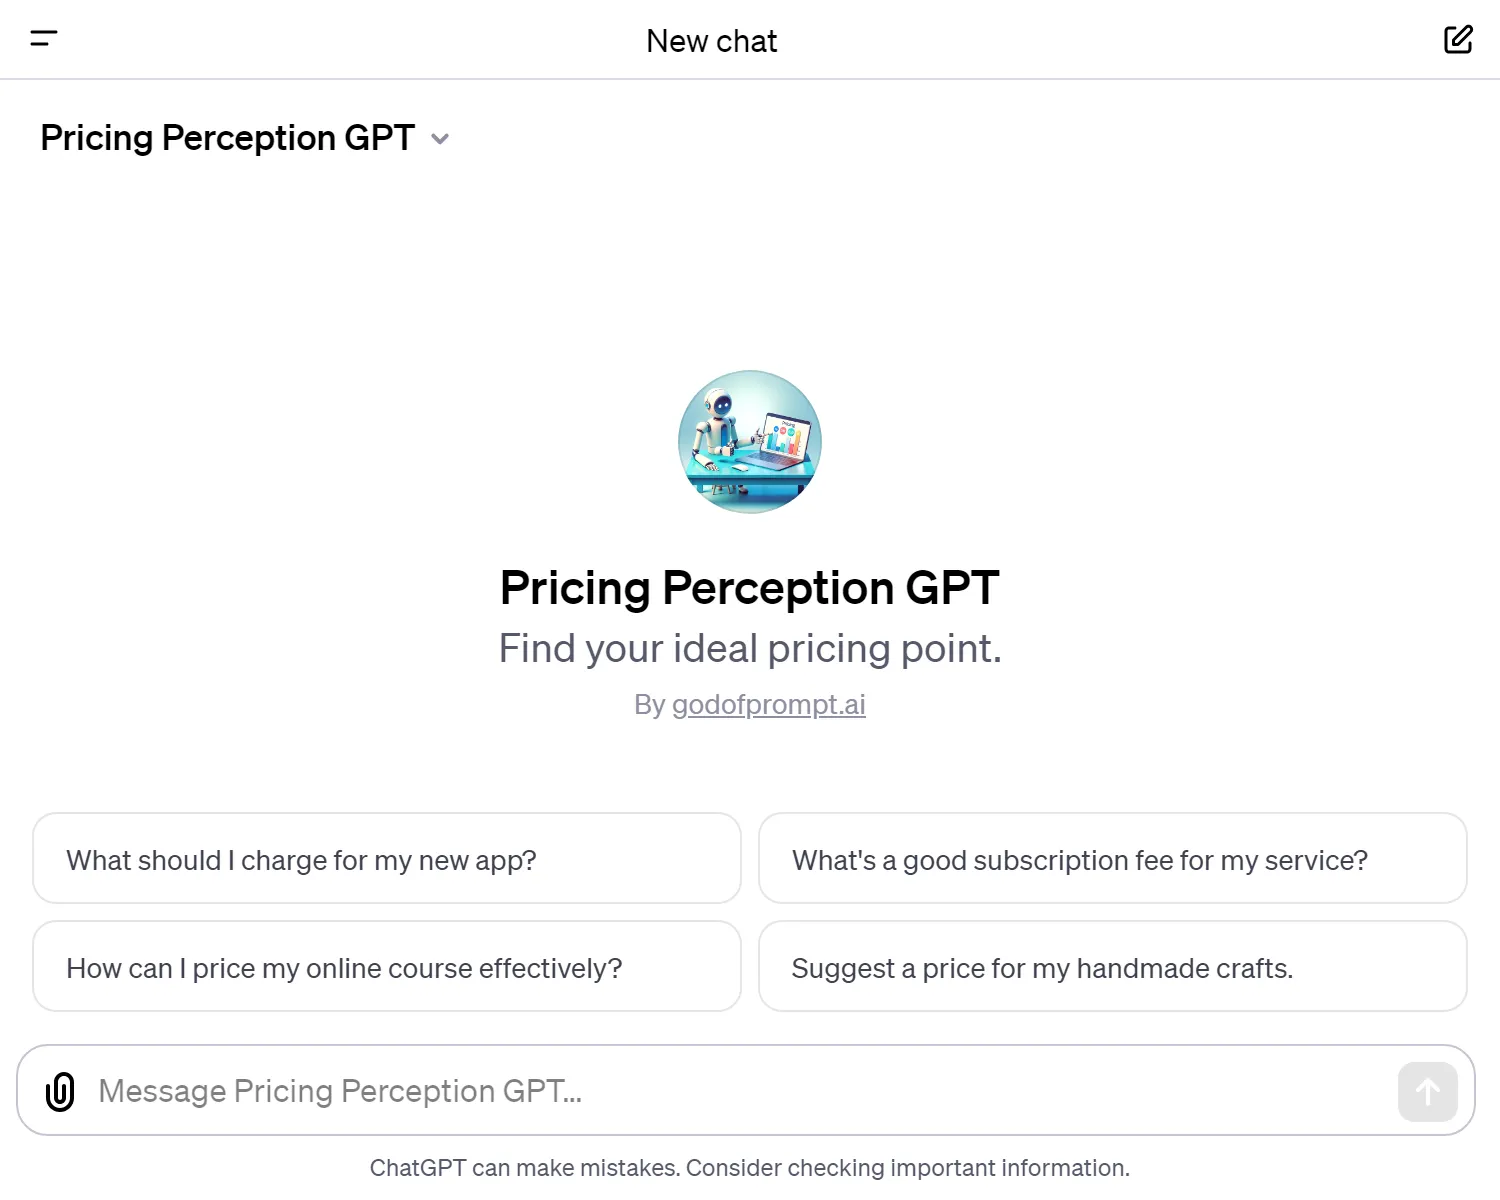Click the tagline Find your ideal pricing point
The width and height of the screenshot is (1500, 1200).
click(x=749, y=648)
